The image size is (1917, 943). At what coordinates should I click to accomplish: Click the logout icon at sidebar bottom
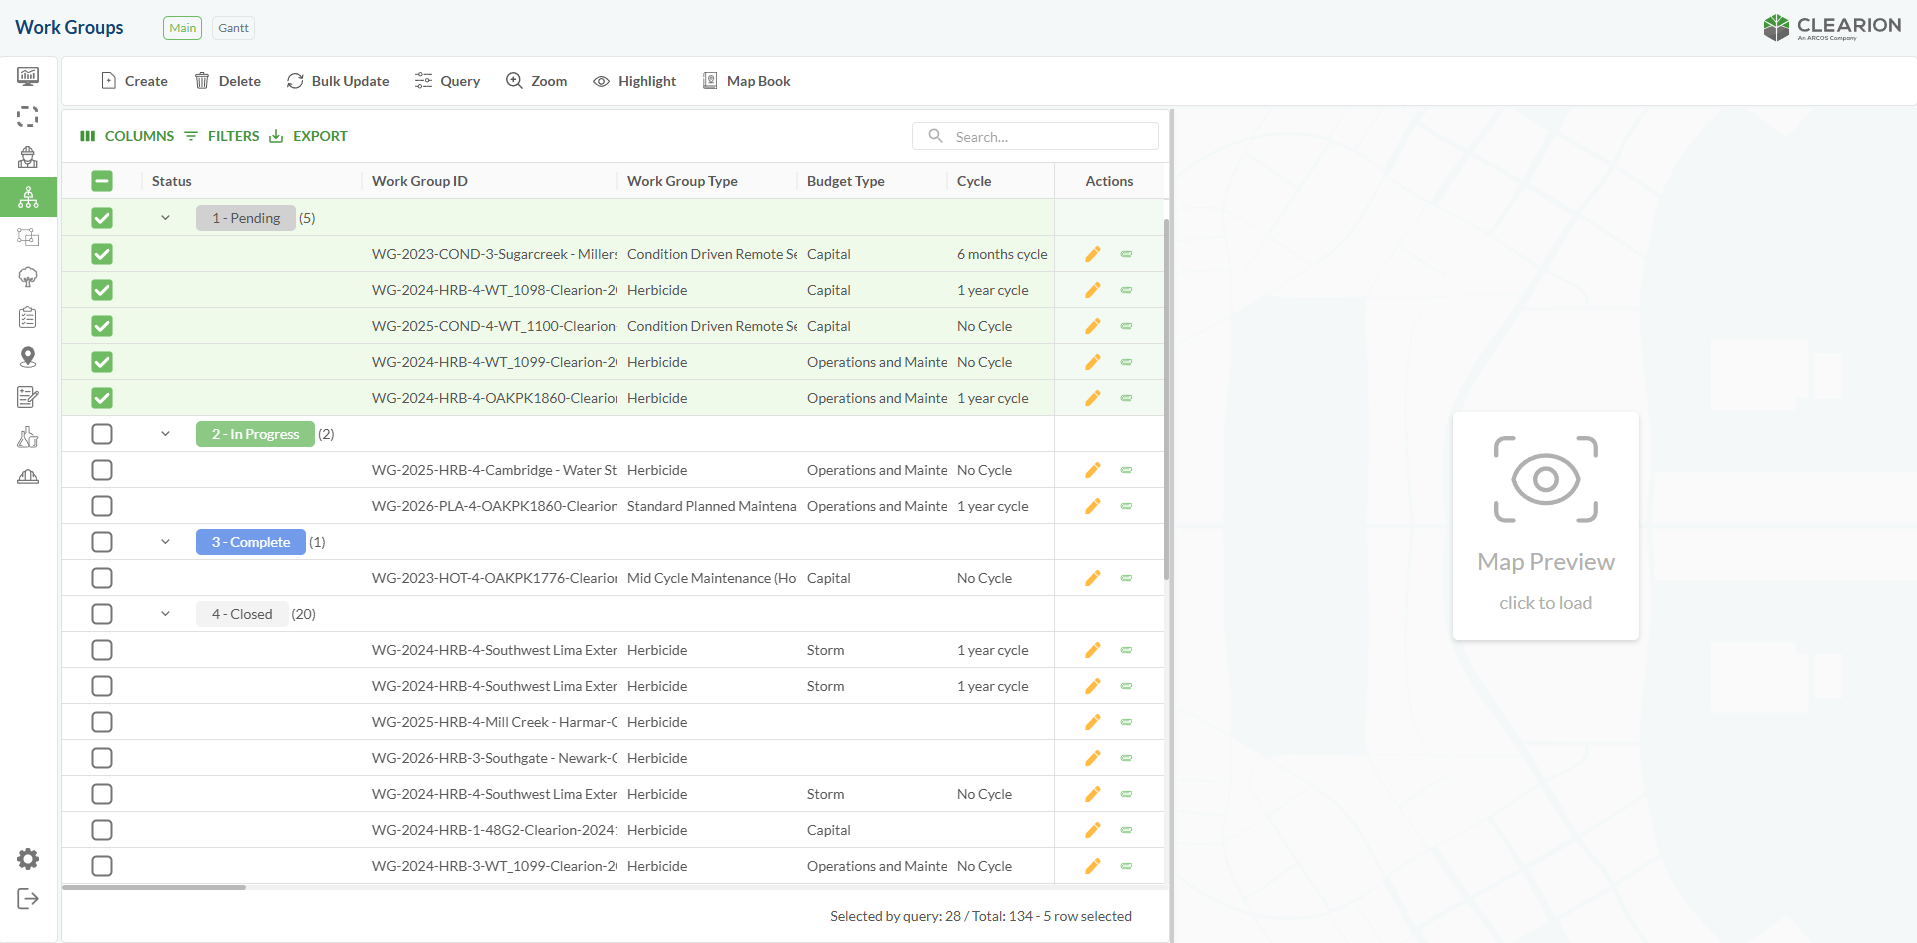click(28, 899)
